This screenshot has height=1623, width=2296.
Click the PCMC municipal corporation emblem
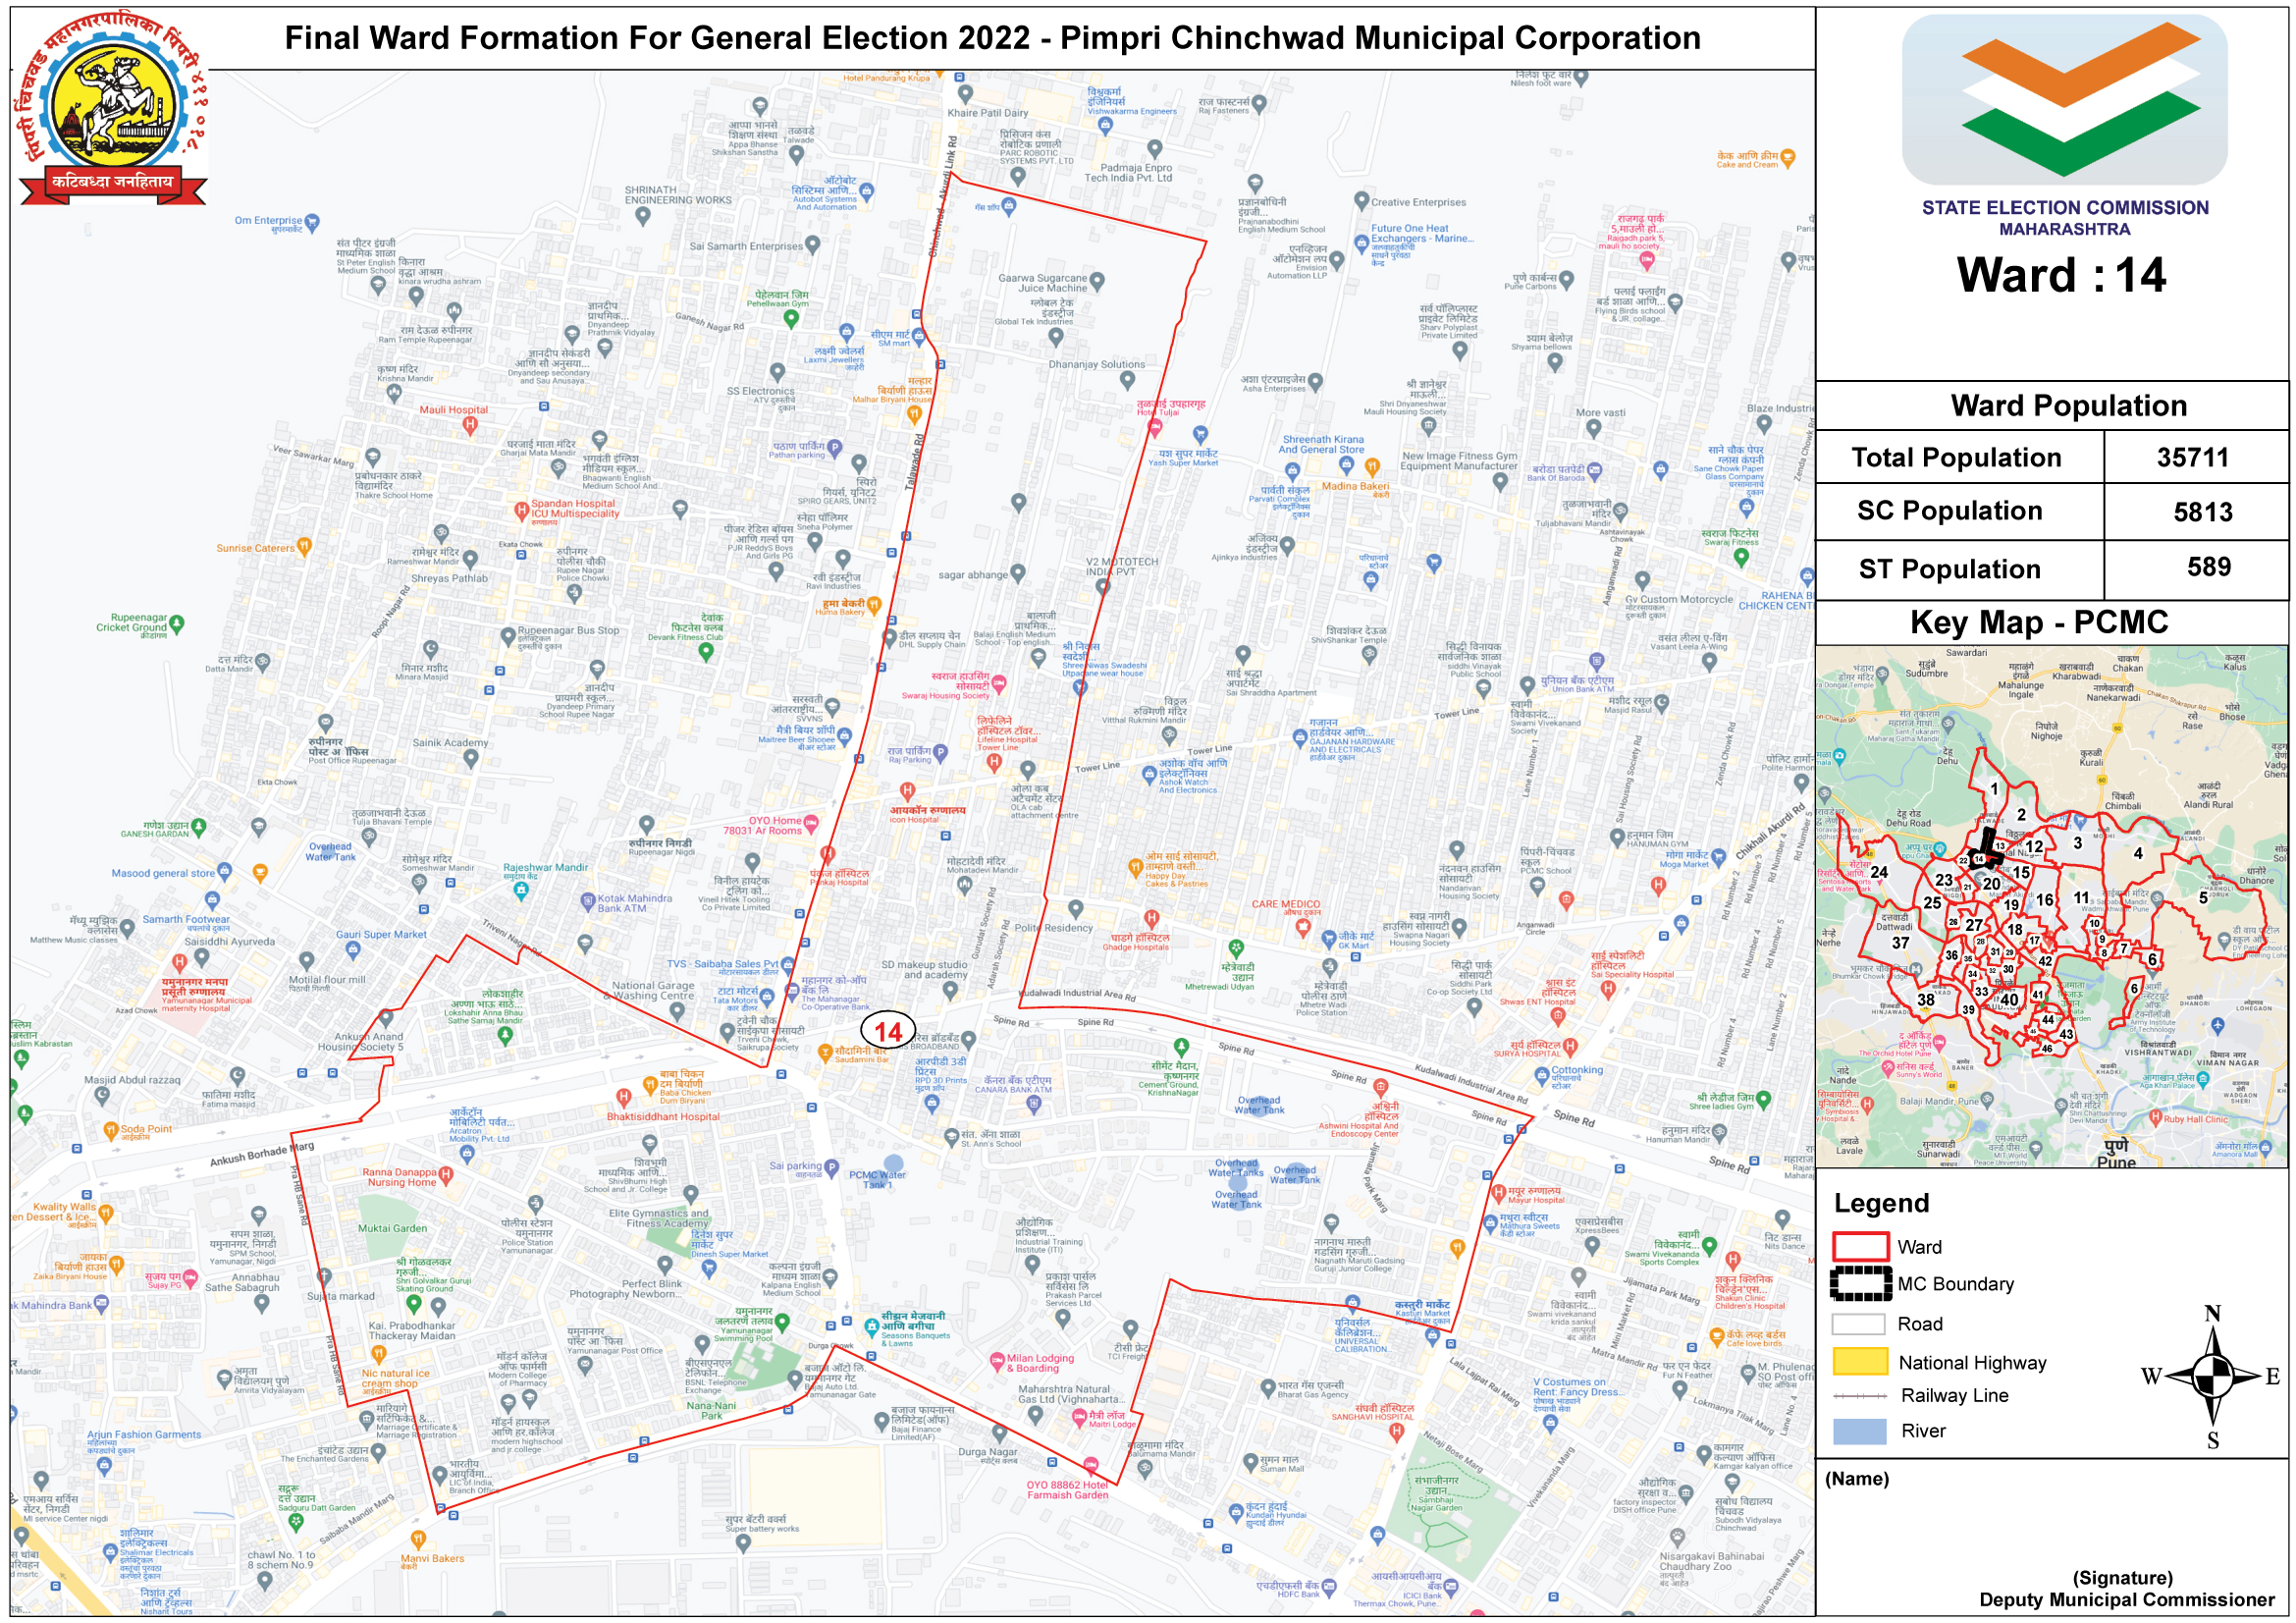(x=112, y=108)
